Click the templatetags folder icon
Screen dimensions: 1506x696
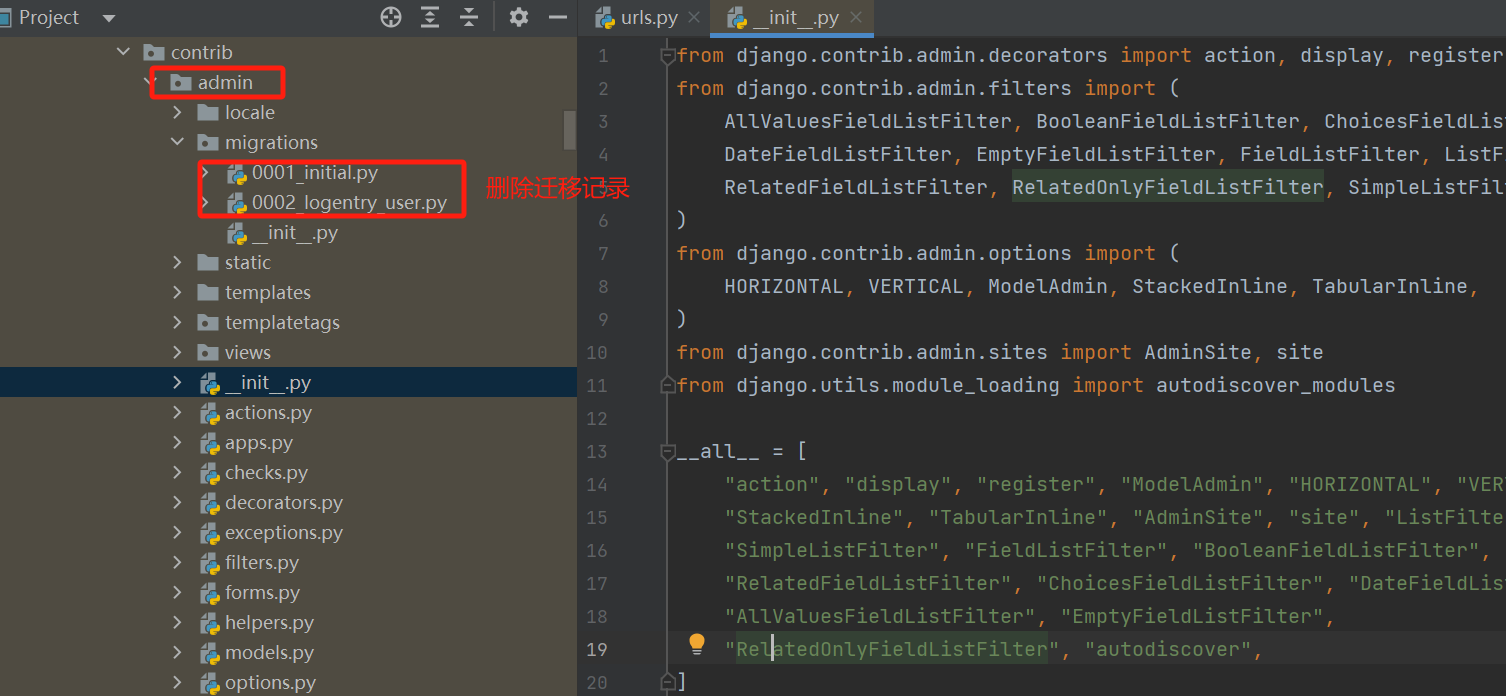[x=208, y=322]
